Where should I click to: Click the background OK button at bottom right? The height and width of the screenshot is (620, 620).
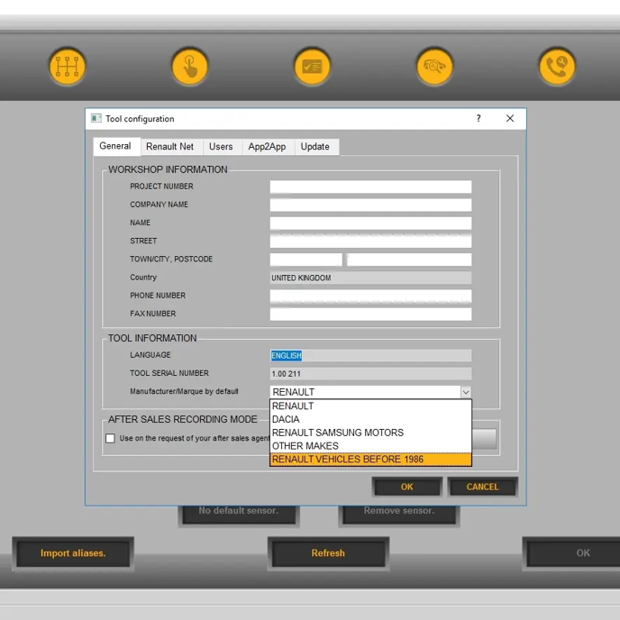point(573,553)
